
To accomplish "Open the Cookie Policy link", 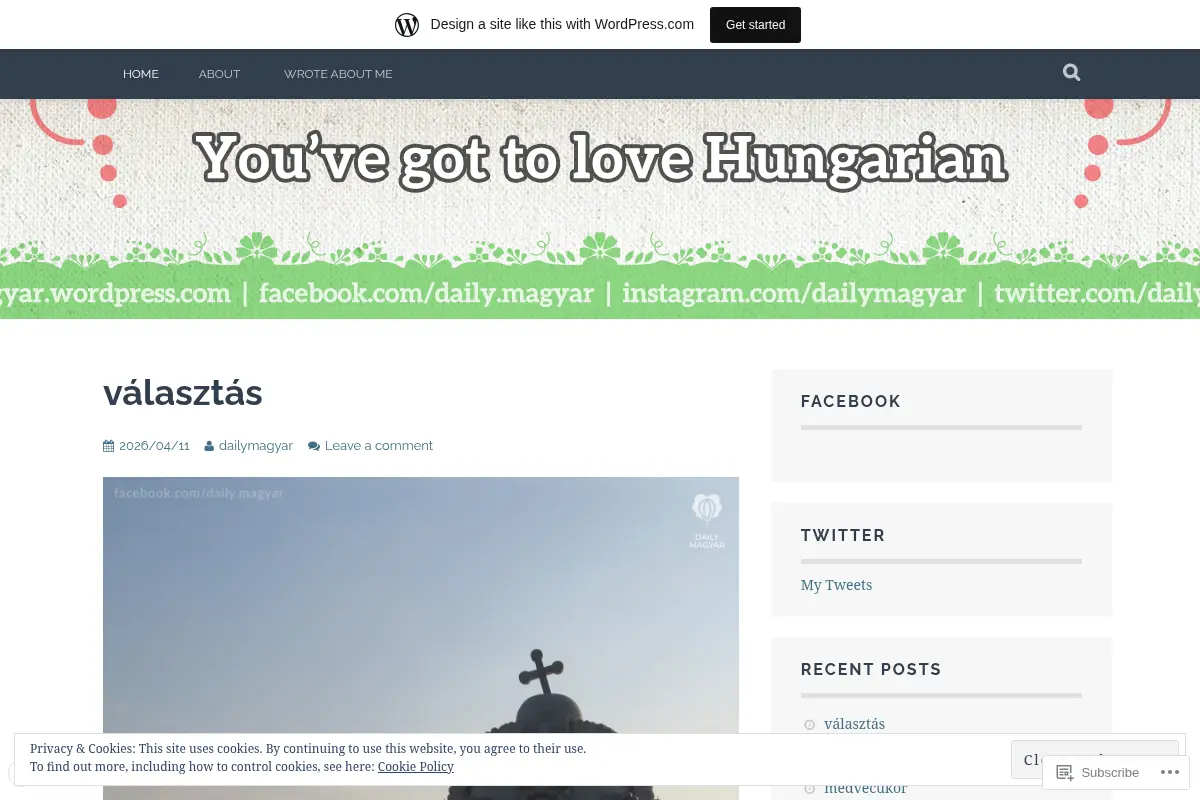I will 416,767.
